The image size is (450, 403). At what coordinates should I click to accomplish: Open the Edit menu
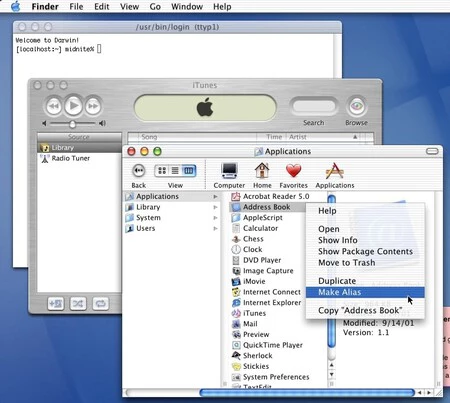pyautogui.click(x=101, y=6)
